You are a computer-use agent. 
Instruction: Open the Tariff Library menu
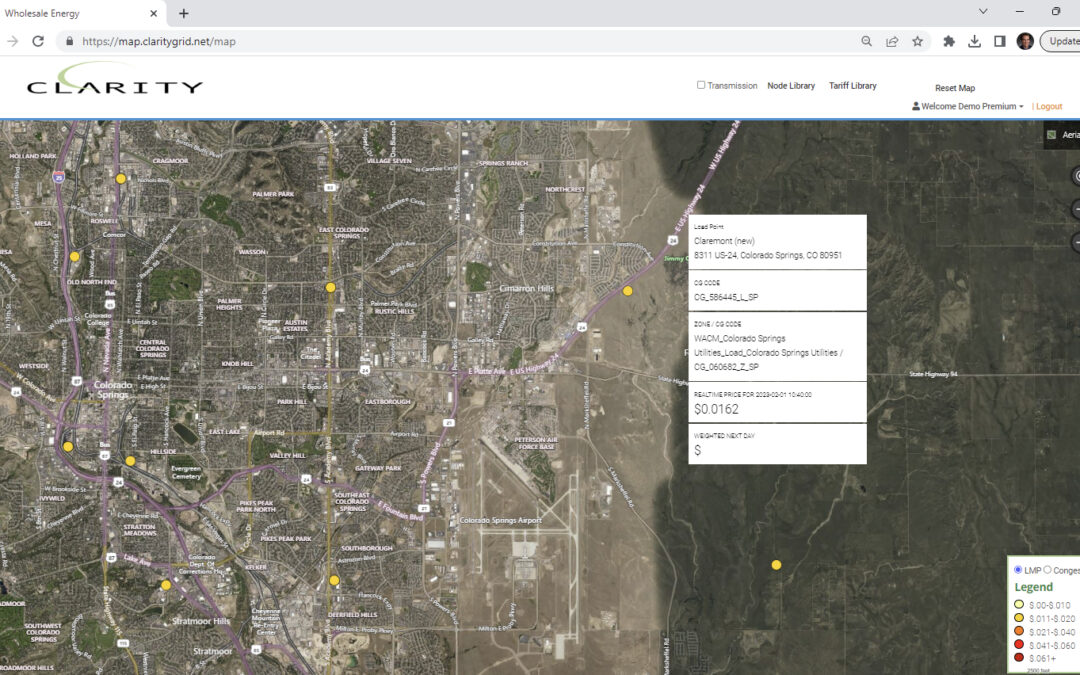click(x=852, y=86)
